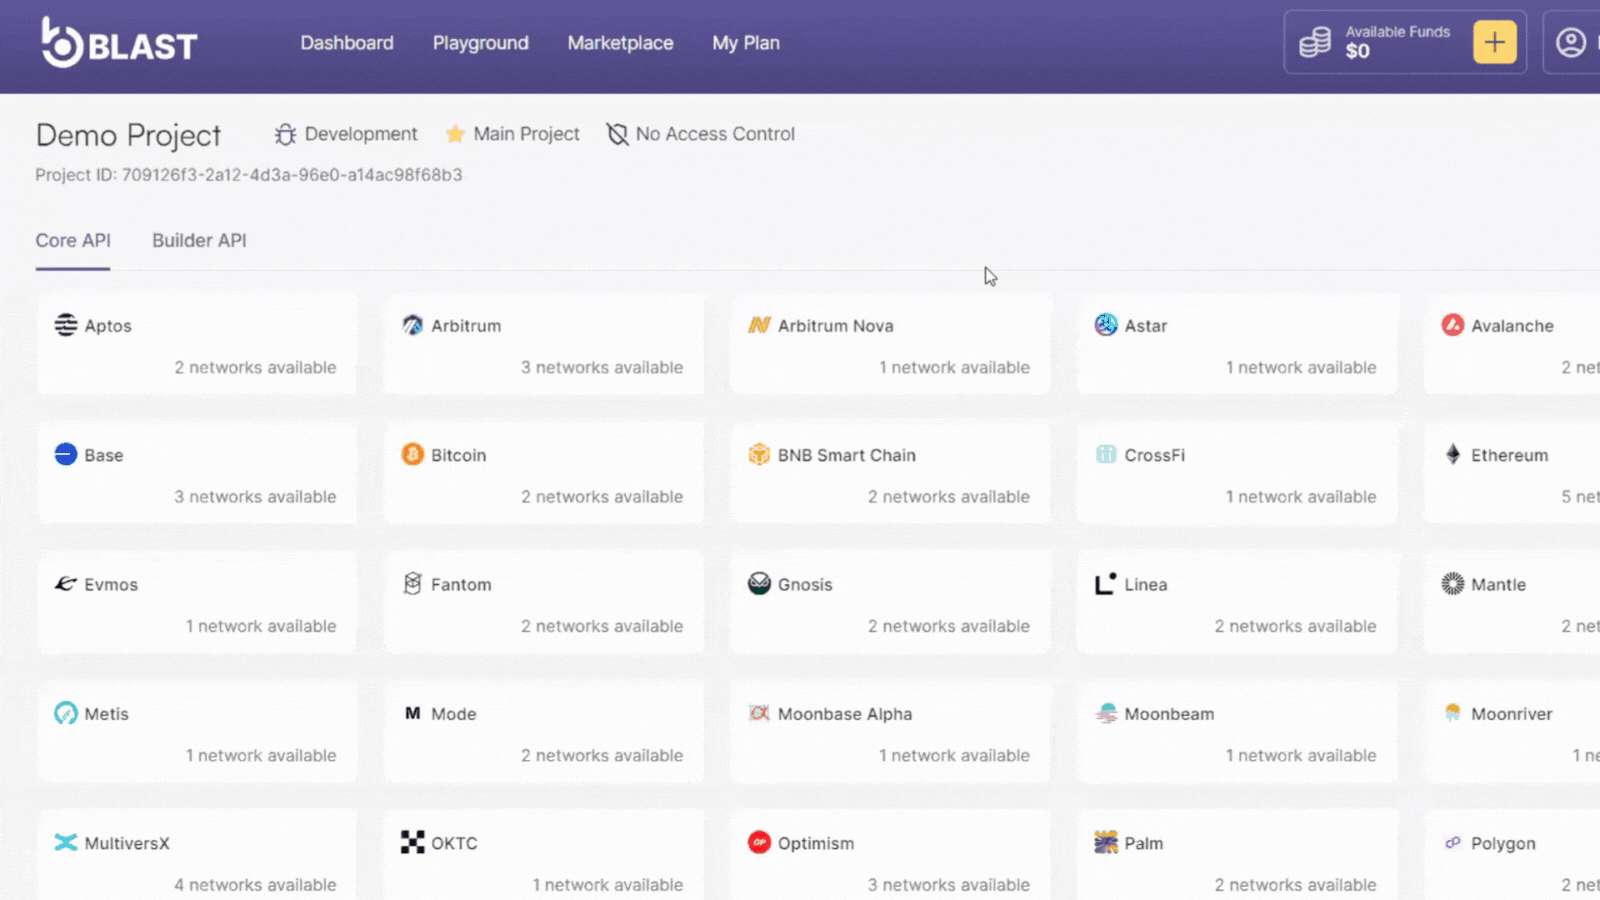
Task: Click the Mantle logo icon
Action: [1453, 583]
